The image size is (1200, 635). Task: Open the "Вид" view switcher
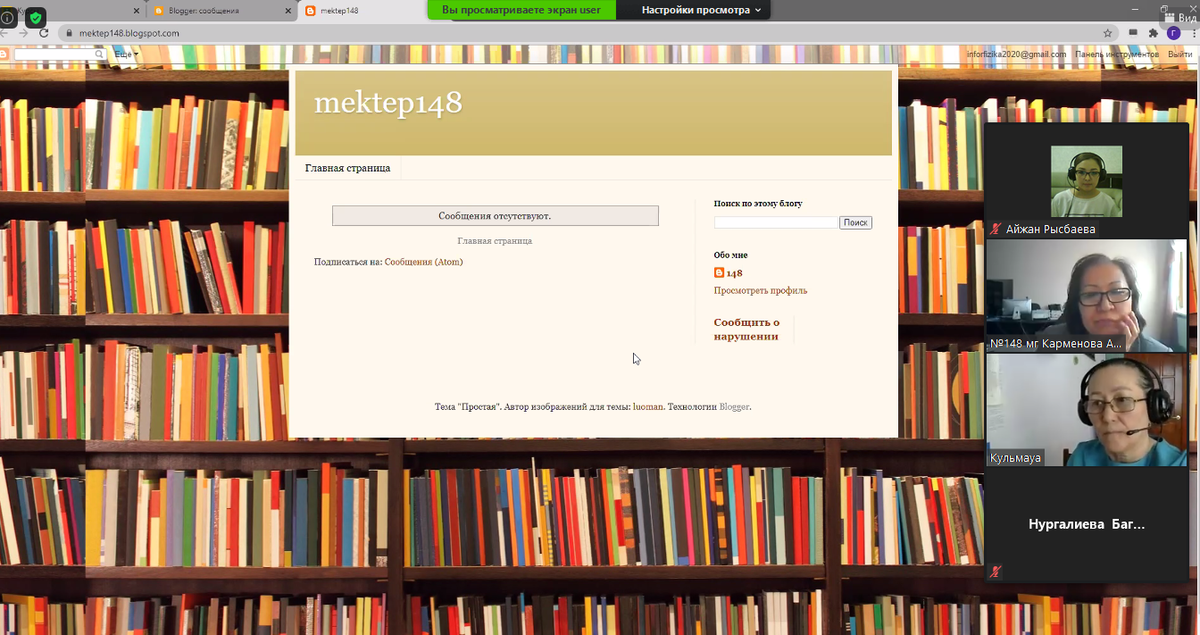(1180, 17)
